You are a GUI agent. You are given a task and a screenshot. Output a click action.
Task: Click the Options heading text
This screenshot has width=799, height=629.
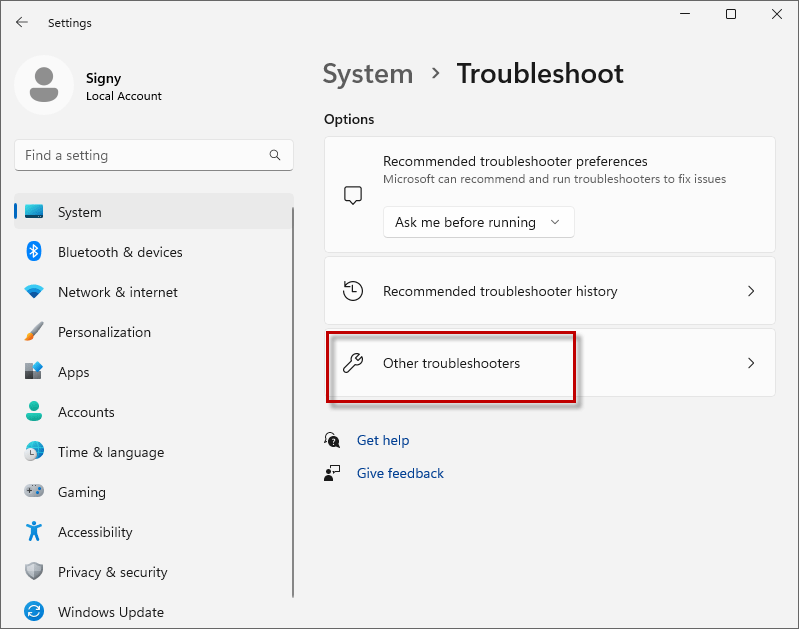(349, 119)
